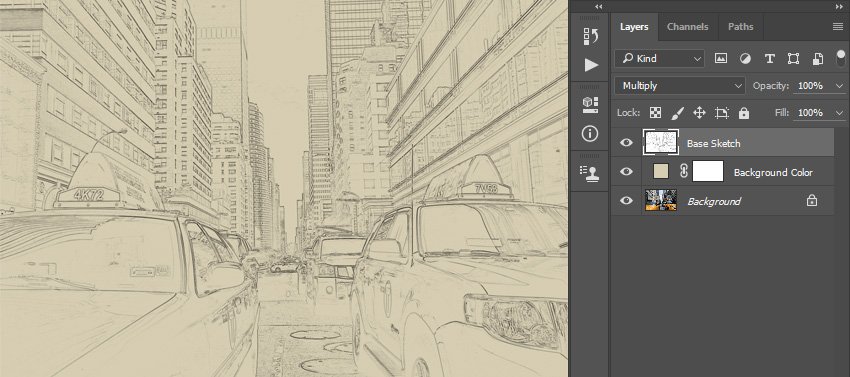850x377 pixels.
Task: Lock layer position move icon
Action: (x=699, y=113)
